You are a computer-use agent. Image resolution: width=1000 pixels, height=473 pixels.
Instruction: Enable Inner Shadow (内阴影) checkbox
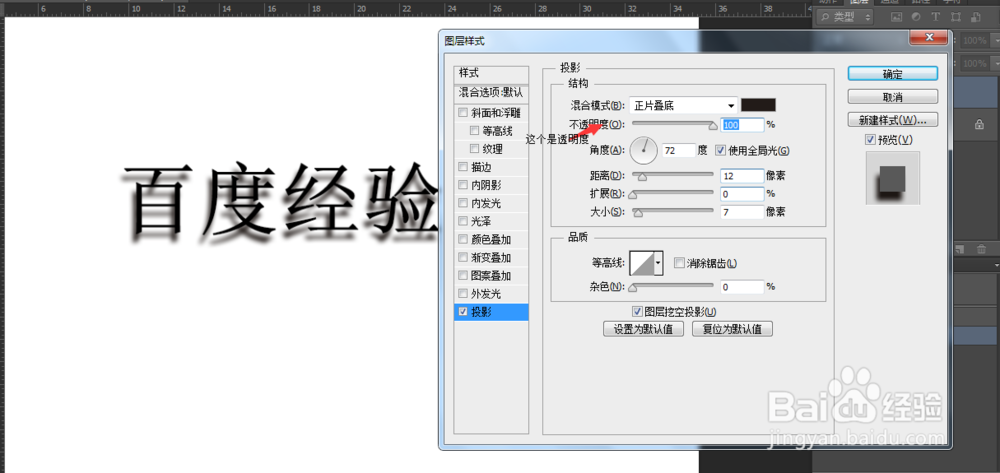tap(462, 186)
